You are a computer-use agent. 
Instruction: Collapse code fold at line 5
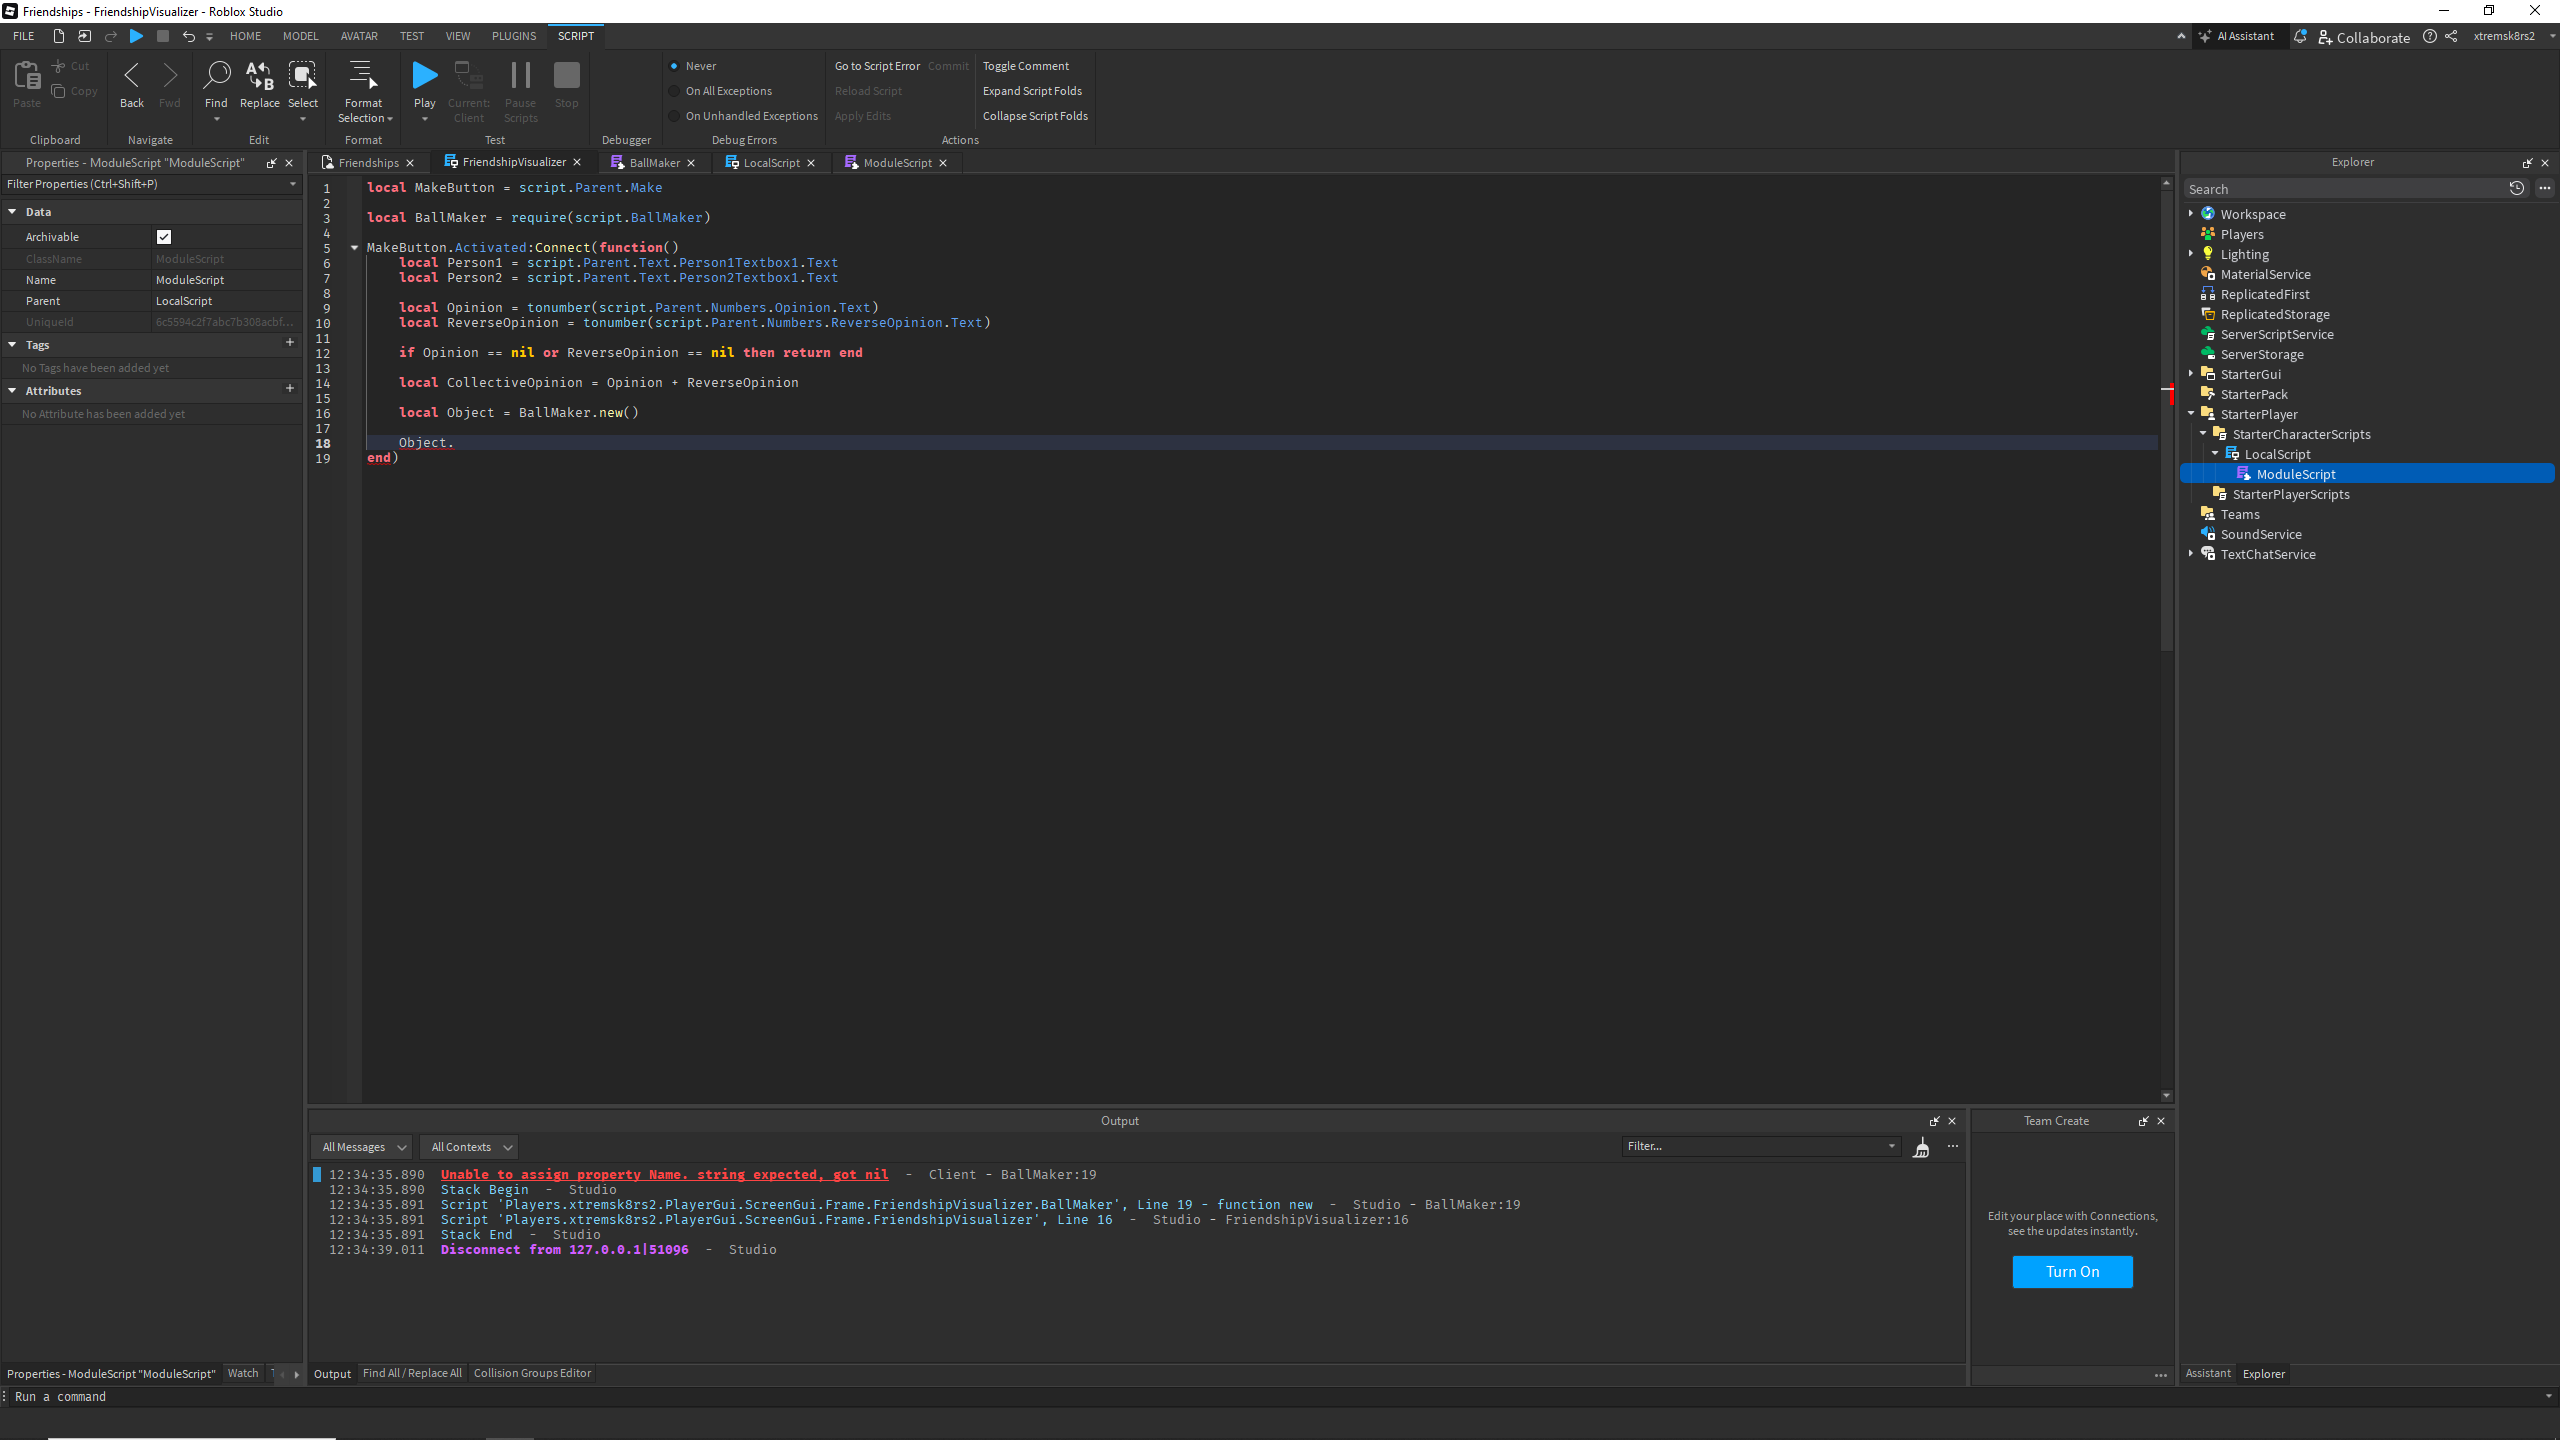pos(354,248)
